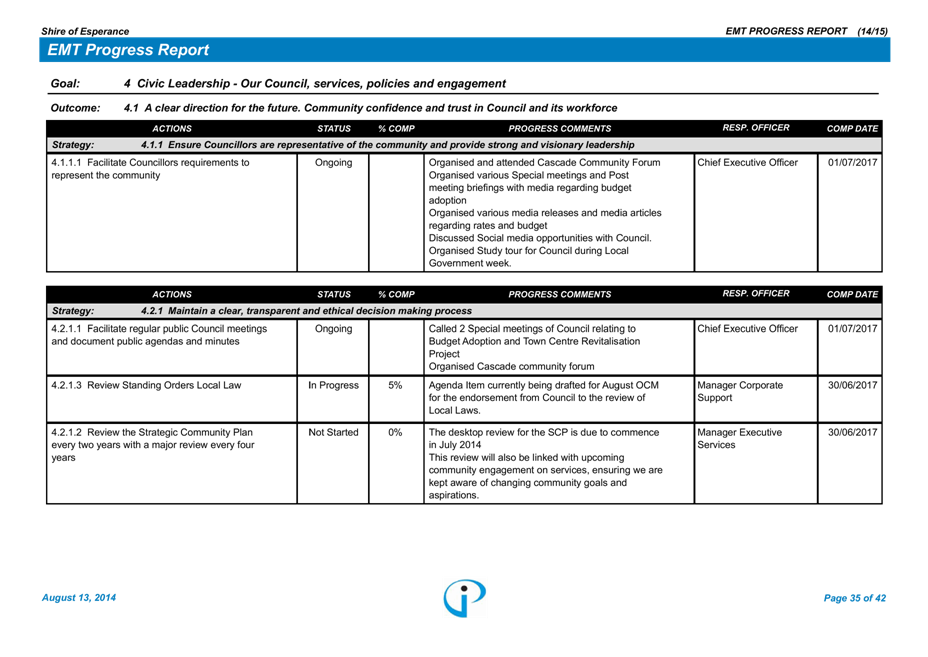This screenshot has width=928, height=657.
Task: Click 30/06/2017 date for action 4.2.1.3
Action: (852, 385)
